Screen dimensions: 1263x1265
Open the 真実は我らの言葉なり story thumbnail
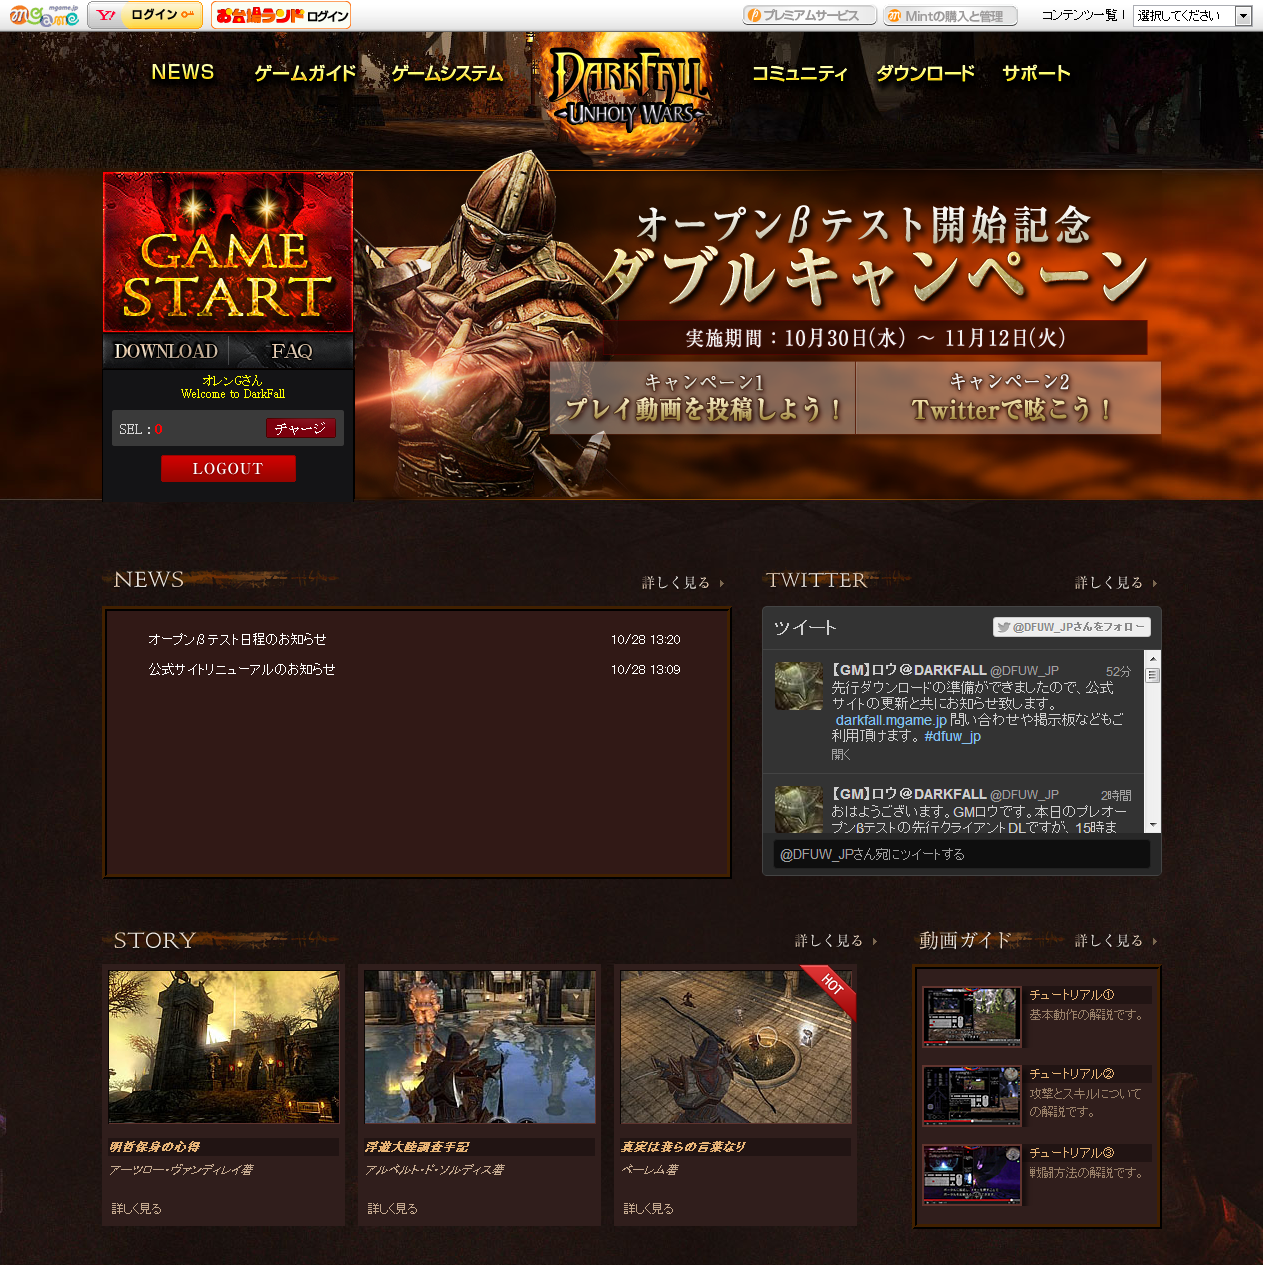point(736,1047)
